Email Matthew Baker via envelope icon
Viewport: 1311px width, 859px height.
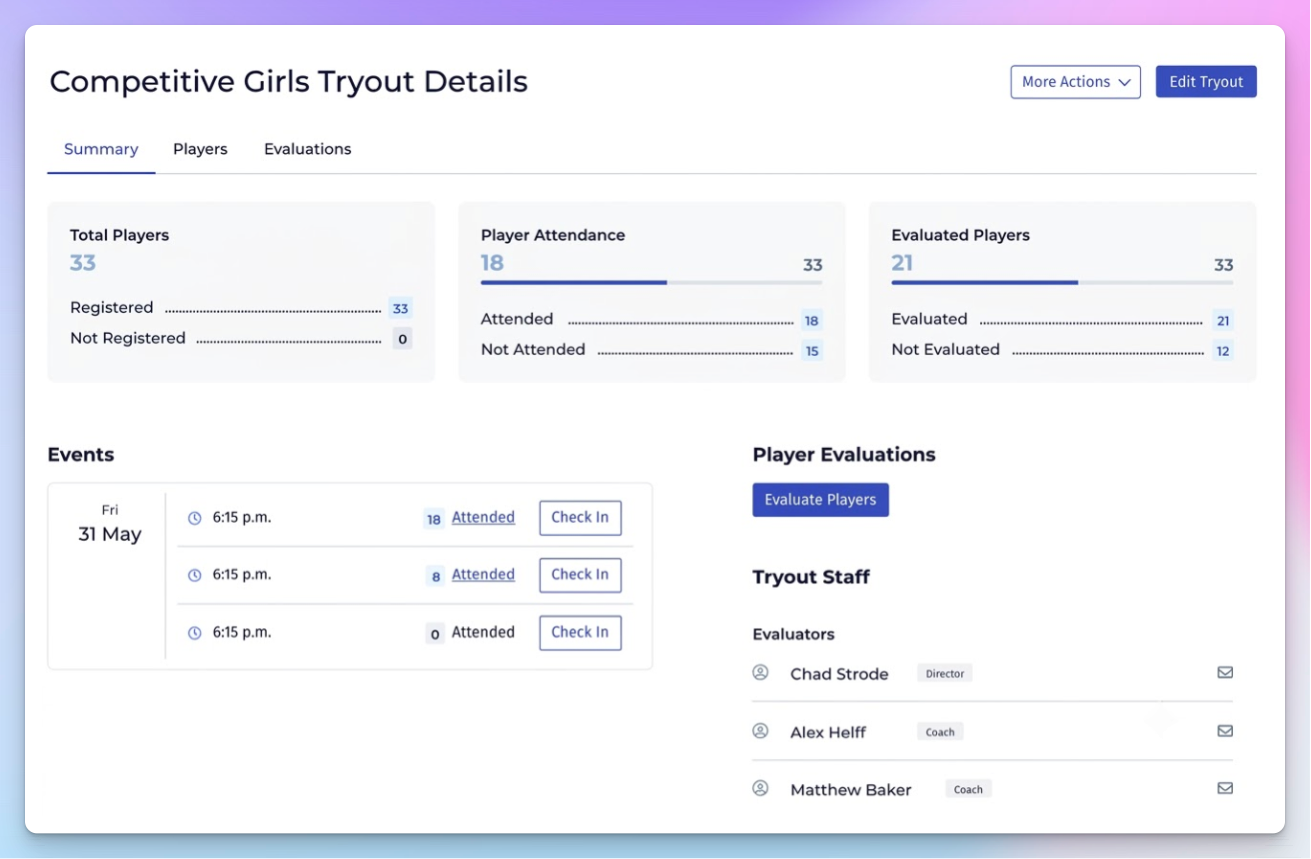[x=1225, y=788]
